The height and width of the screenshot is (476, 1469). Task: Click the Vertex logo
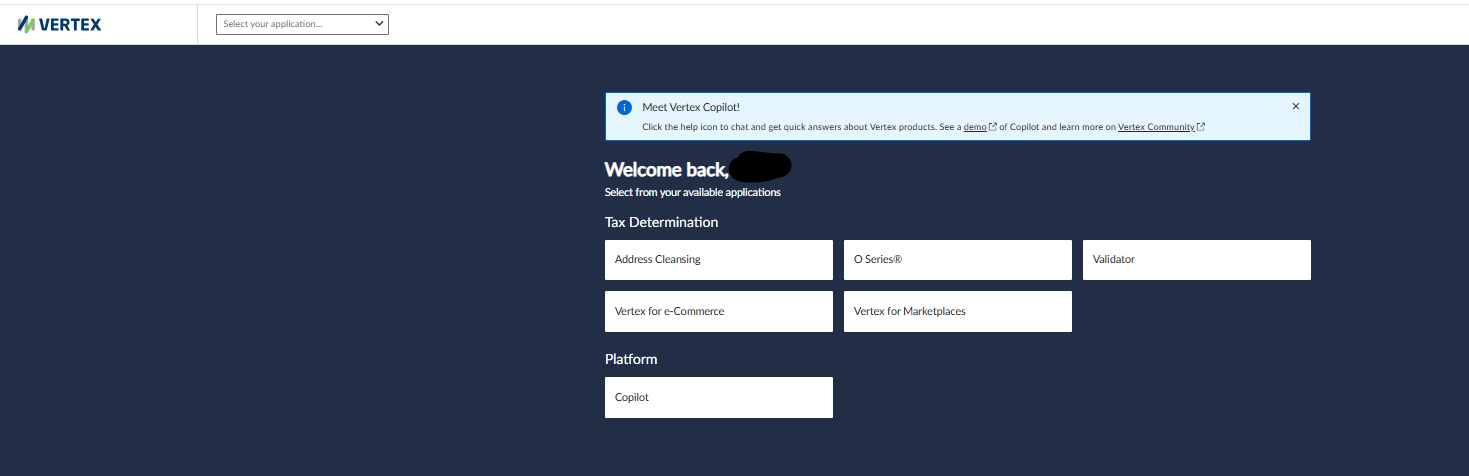coord(59,24)
